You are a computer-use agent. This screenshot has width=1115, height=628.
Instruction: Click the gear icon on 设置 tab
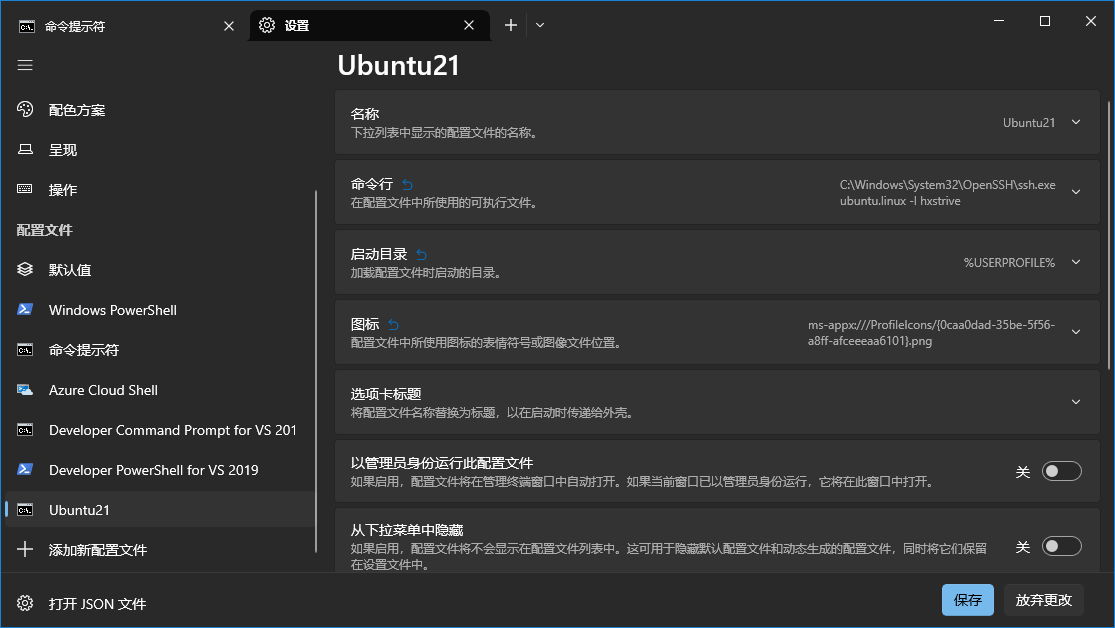coord(267,25)
